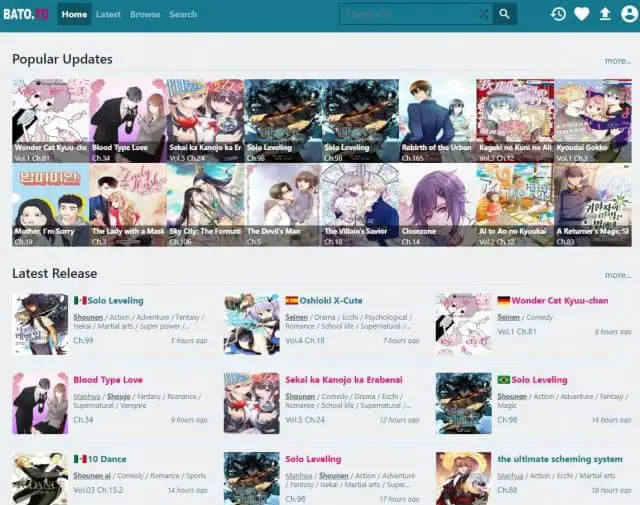Image resolution: width=640 pixels, height=505 pixels.
Task: Open favorites heart icon
Action: coord(582,14)
